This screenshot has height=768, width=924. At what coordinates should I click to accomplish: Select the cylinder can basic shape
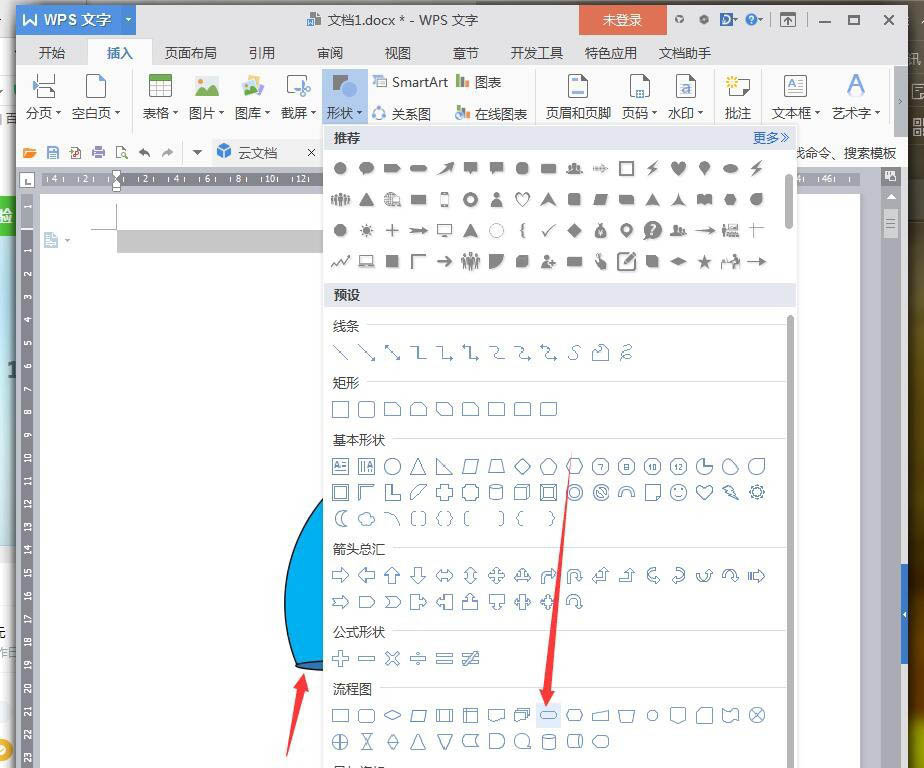point(496,492)
